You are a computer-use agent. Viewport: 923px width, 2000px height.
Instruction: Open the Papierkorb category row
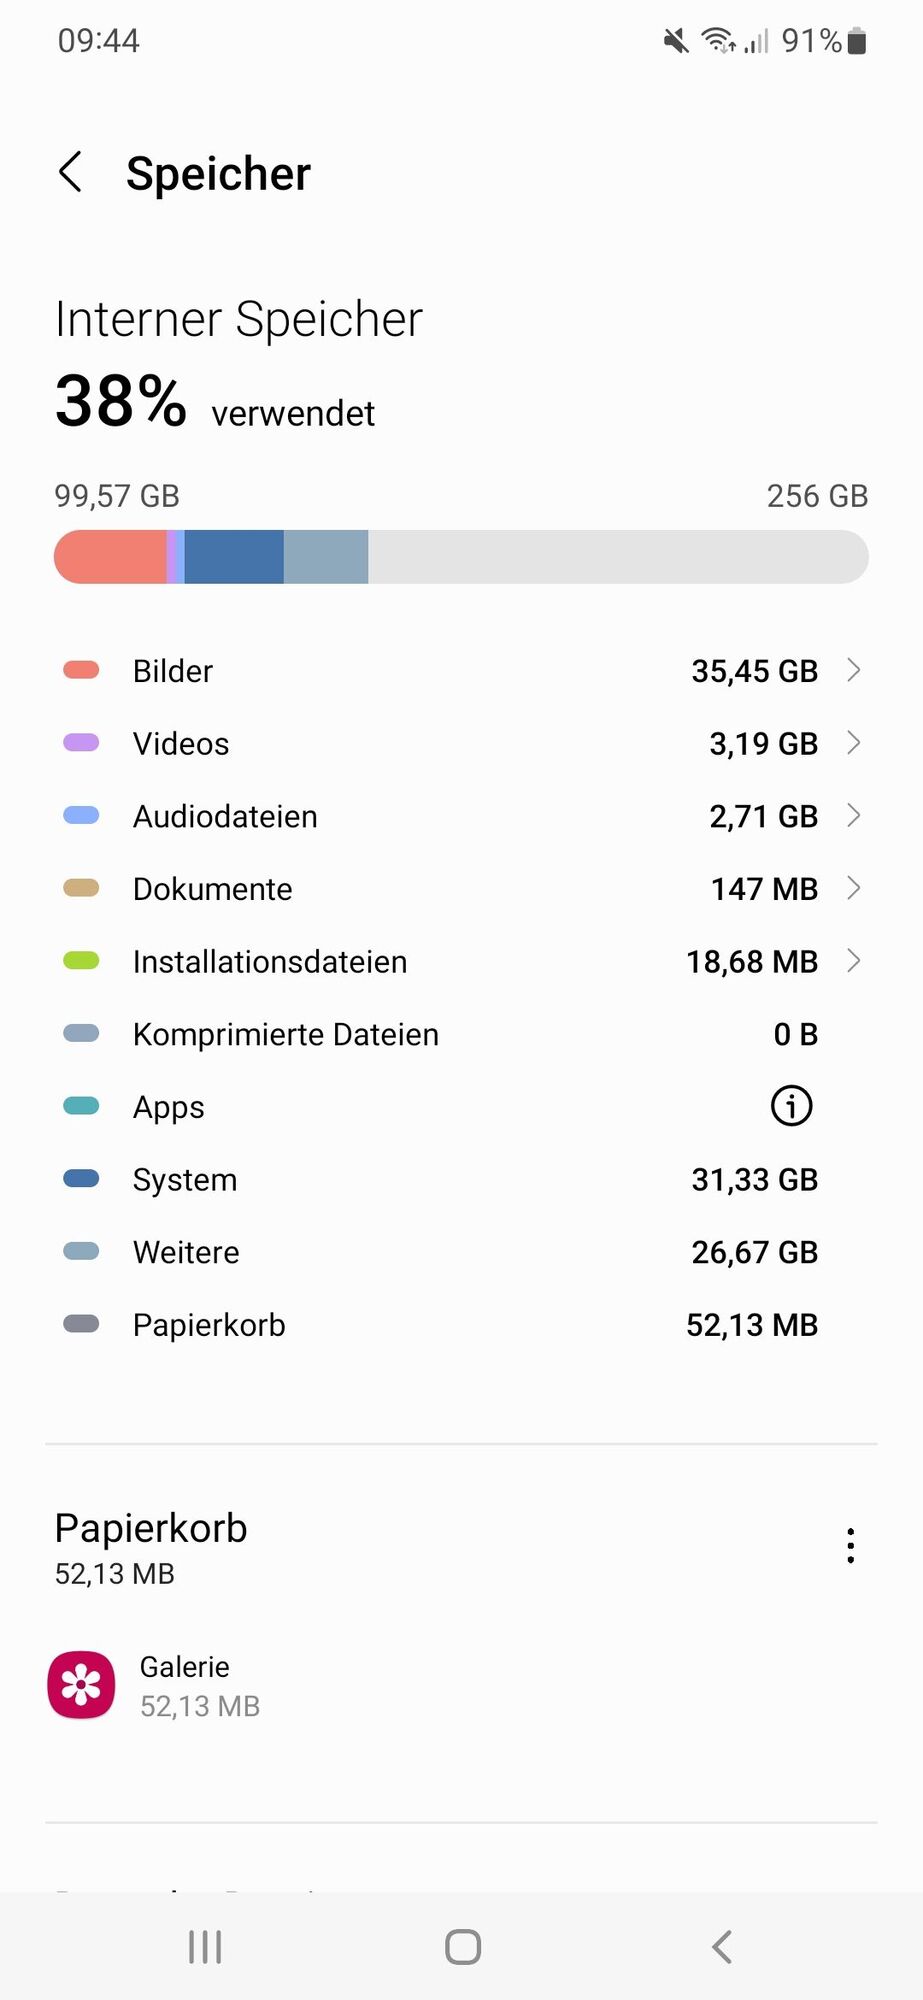[x=461, y=1325]
